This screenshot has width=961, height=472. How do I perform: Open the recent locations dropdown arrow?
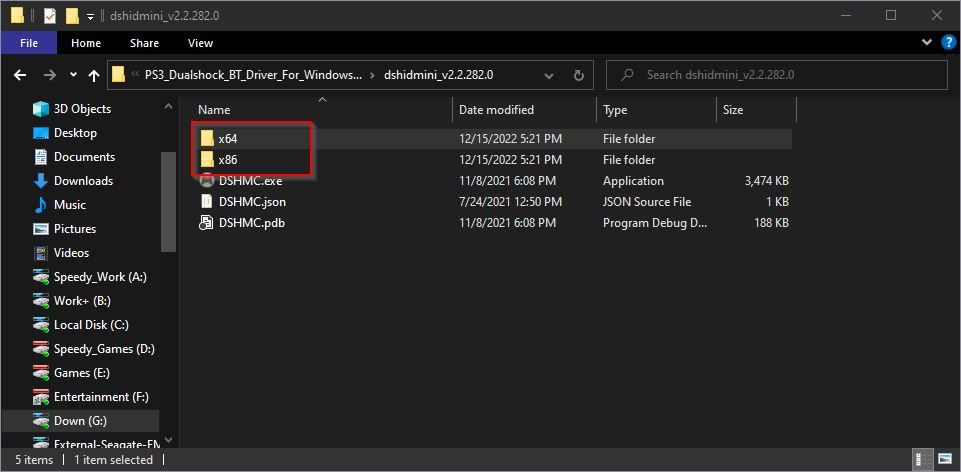[x=74, y=75]
